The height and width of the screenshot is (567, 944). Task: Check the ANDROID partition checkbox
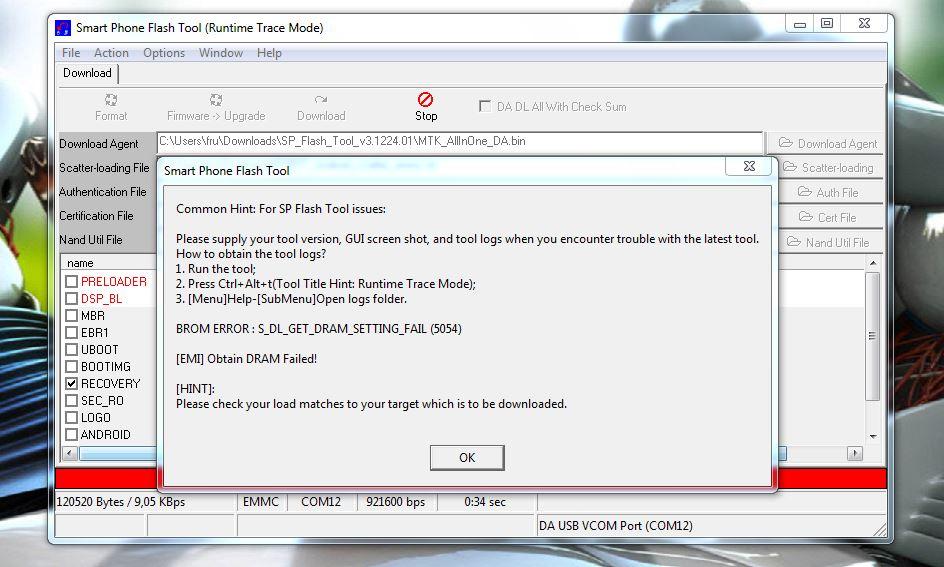(x=72, y=434)
